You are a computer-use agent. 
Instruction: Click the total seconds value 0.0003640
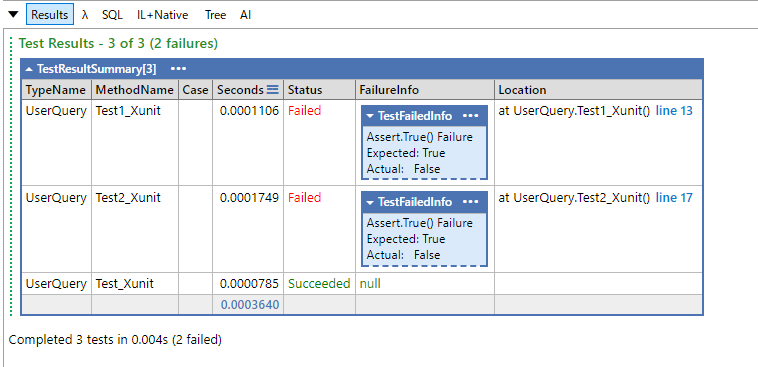coord(250,305)
